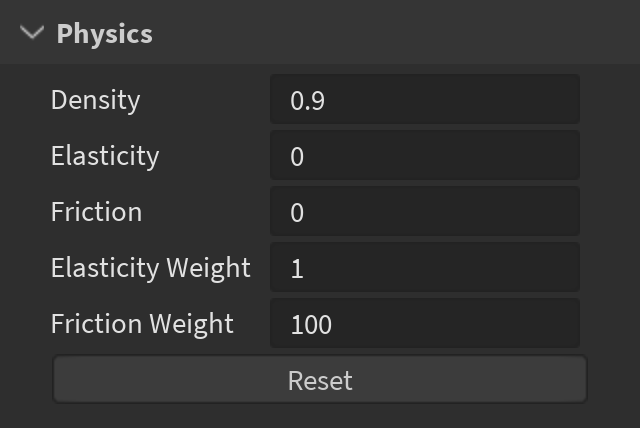The height and width of the screenshot is (428, 640).
Task: Select the Elasticity property label
Action: coord(105,156)
